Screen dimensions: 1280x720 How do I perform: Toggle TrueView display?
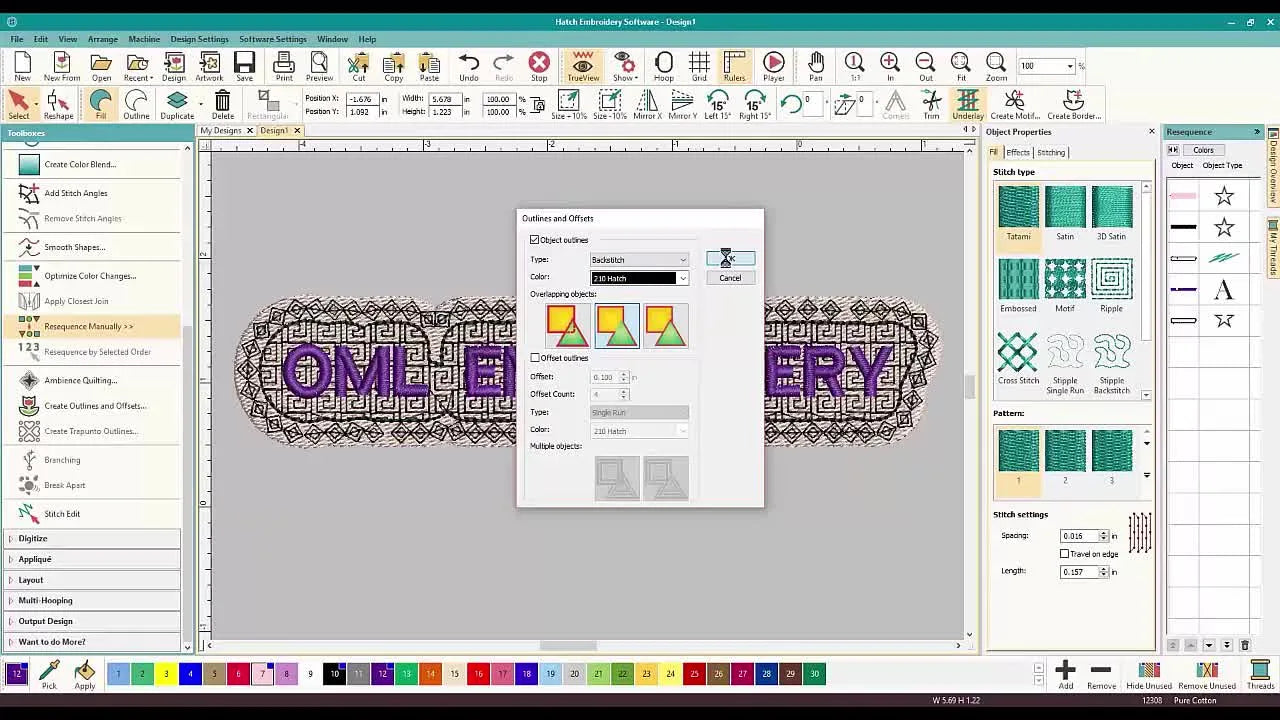point(583,66)
